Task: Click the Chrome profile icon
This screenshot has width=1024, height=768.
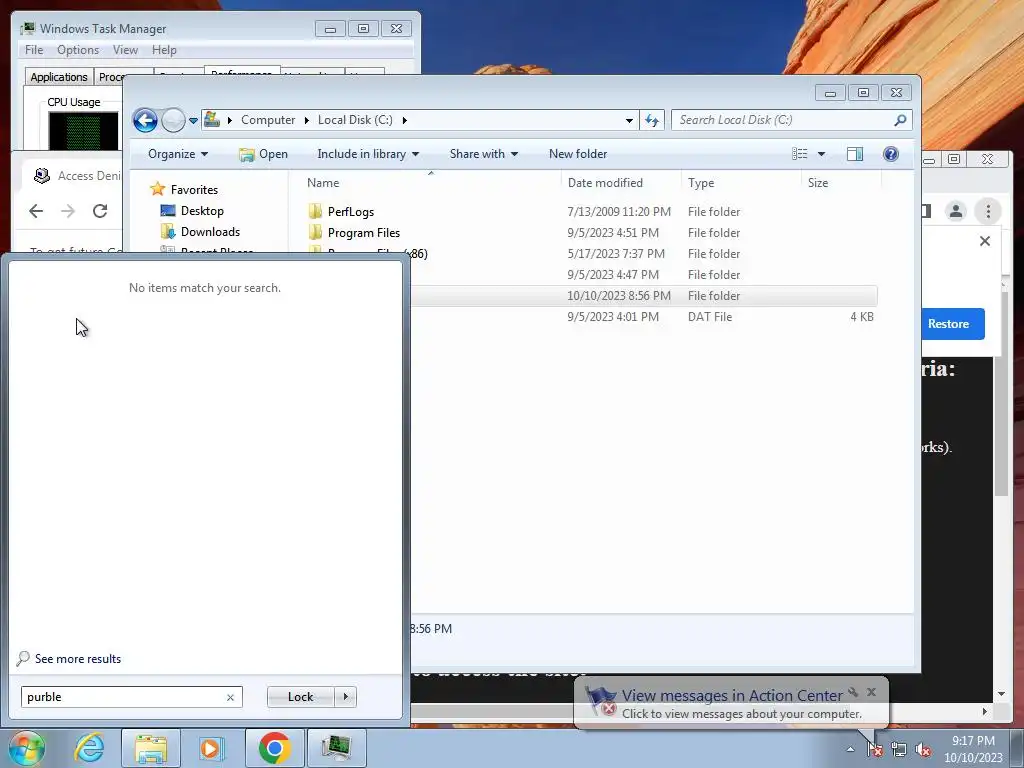Action: [x=955, y=211]
